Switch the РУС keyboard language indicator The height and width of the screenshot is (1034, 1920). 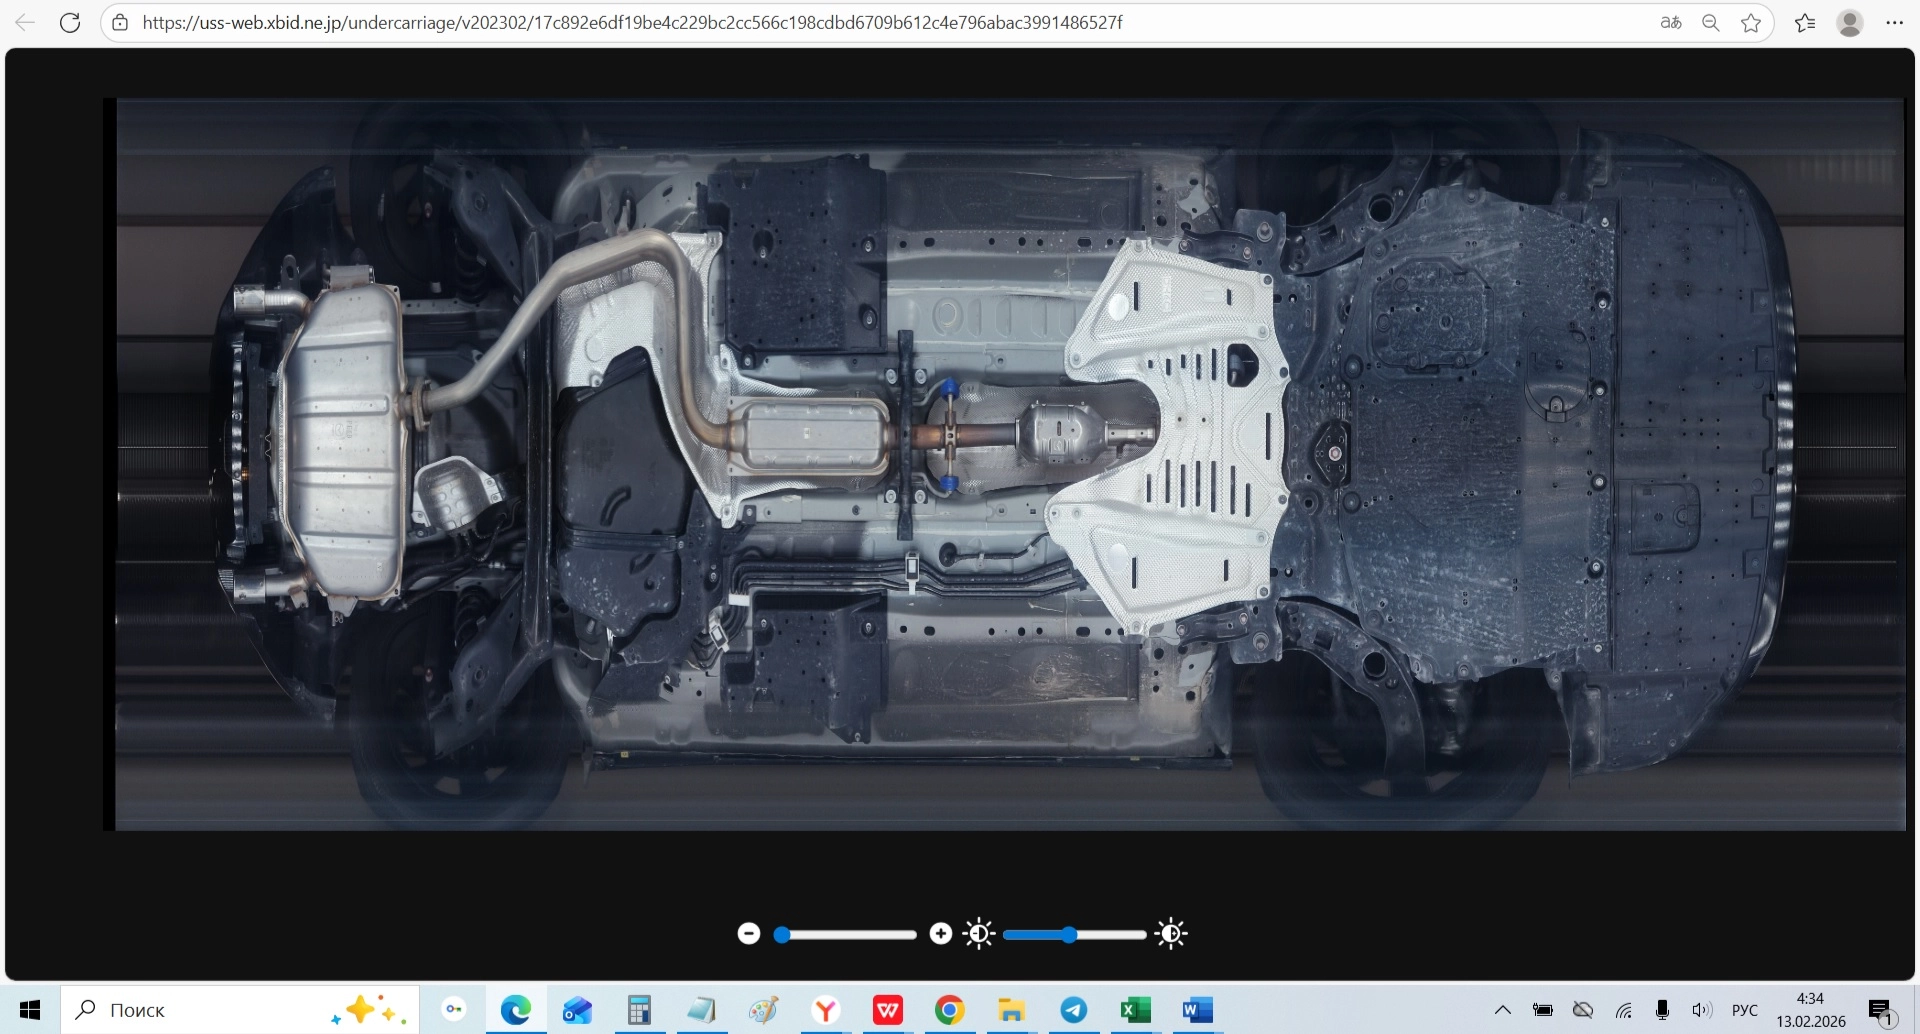(1744, 1010)
